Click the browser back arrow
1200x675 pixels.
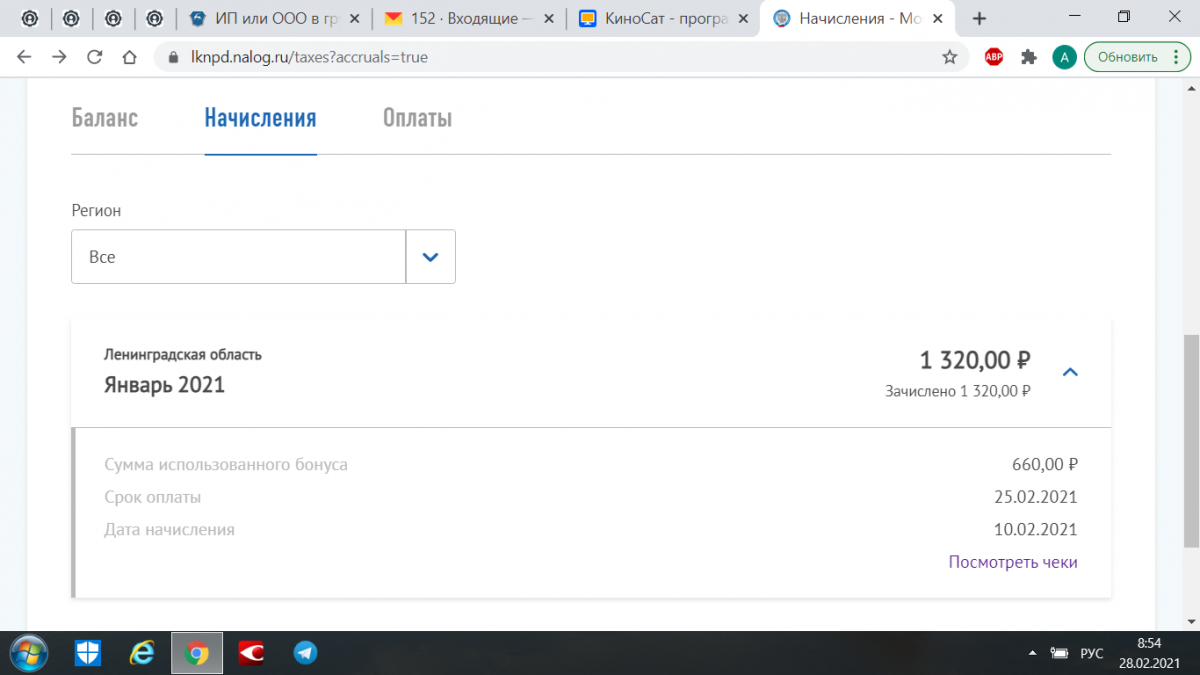tap(24, 57)
